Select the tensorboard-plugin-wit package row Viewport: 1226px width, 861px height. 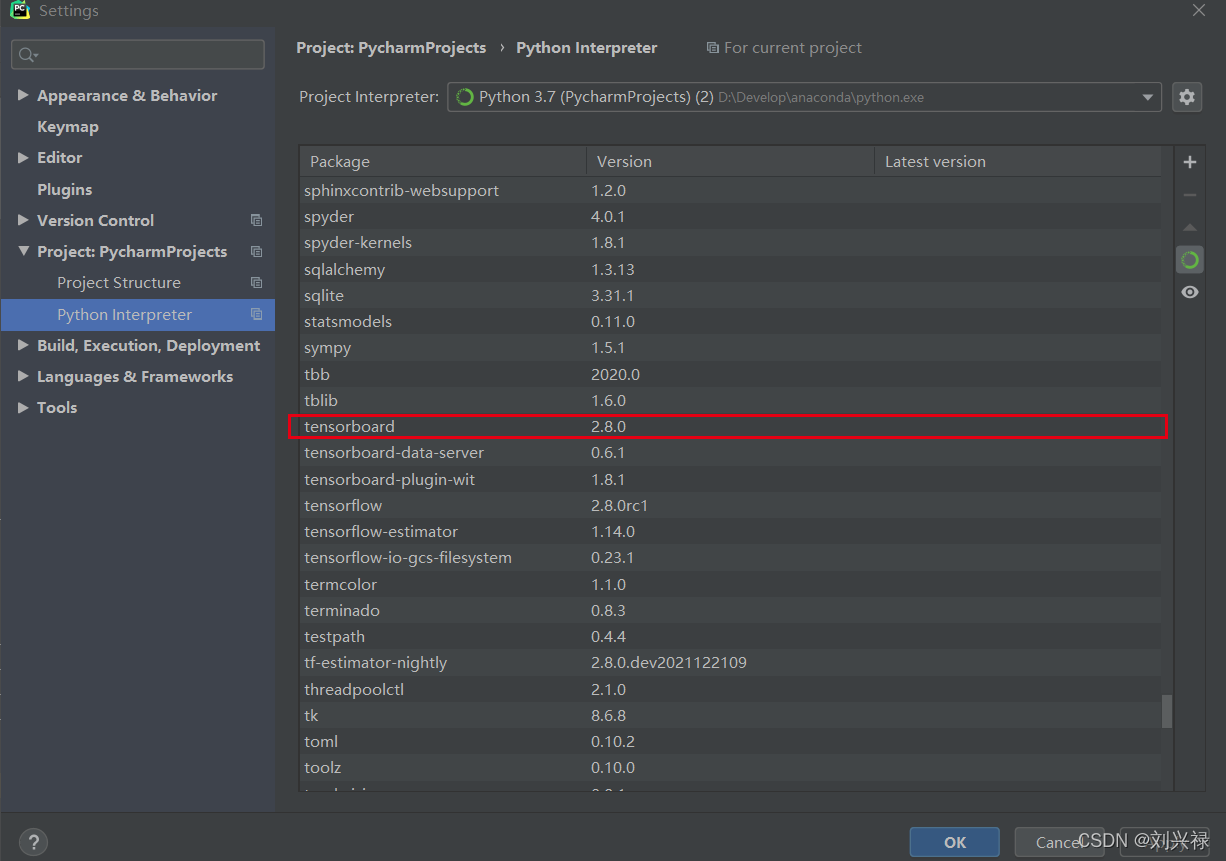[730, 479]
